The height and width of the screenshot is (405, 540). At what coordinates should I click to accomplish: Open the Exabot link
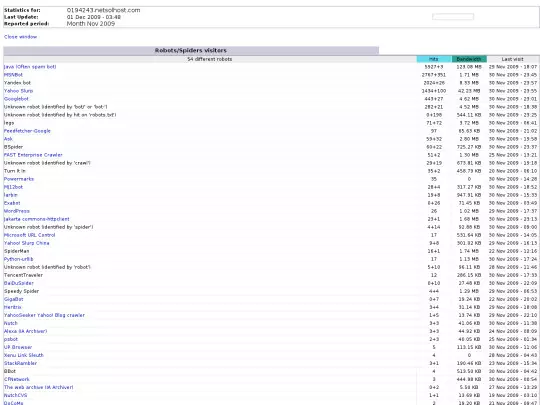(12, 203)
